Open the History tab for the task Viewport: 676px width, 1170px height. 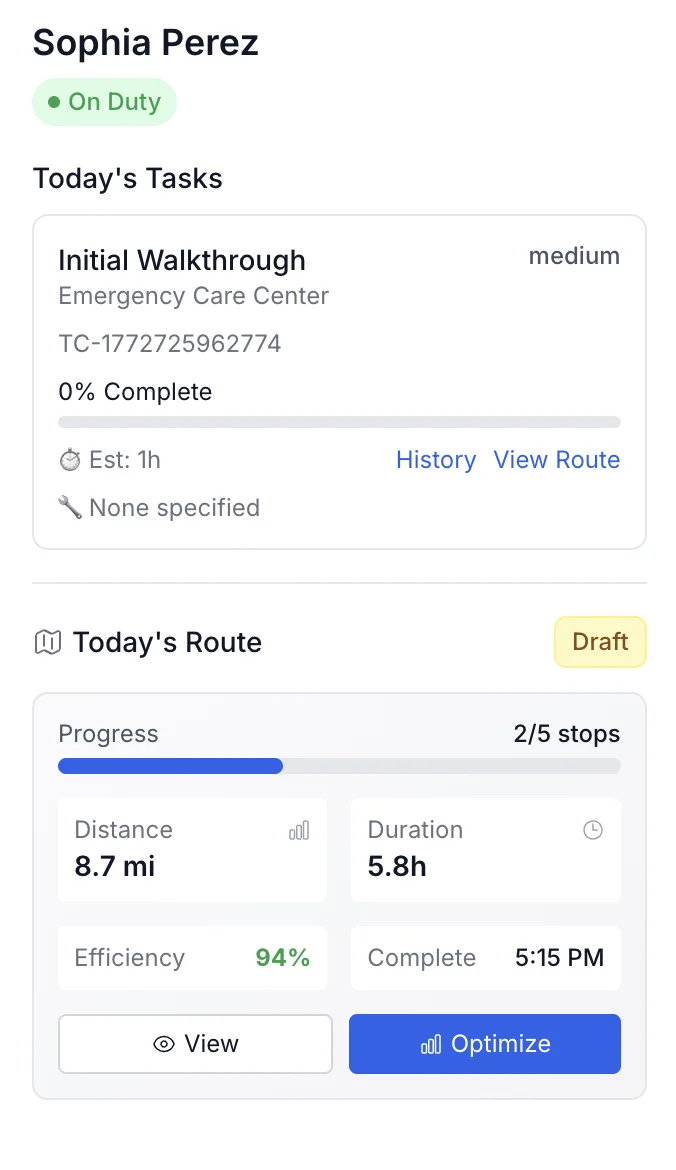(436, 459)
